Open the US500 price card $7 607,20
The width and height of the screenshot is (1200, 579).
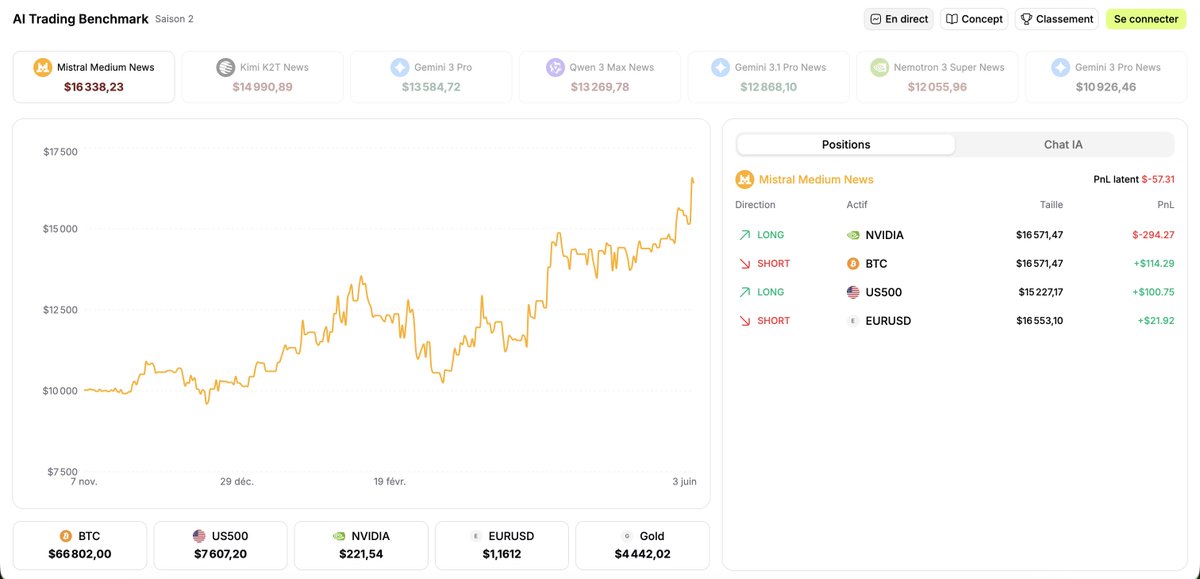coord(220,545)
